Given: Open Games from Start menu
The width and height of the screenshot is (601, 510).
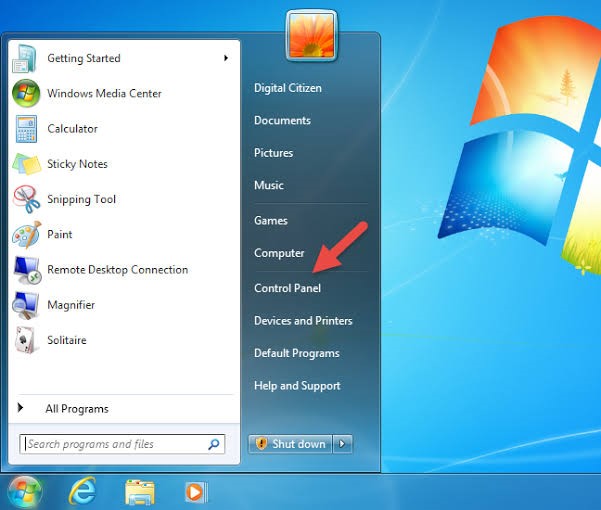Looking at the screenshot, I should (x=271, y=221).
